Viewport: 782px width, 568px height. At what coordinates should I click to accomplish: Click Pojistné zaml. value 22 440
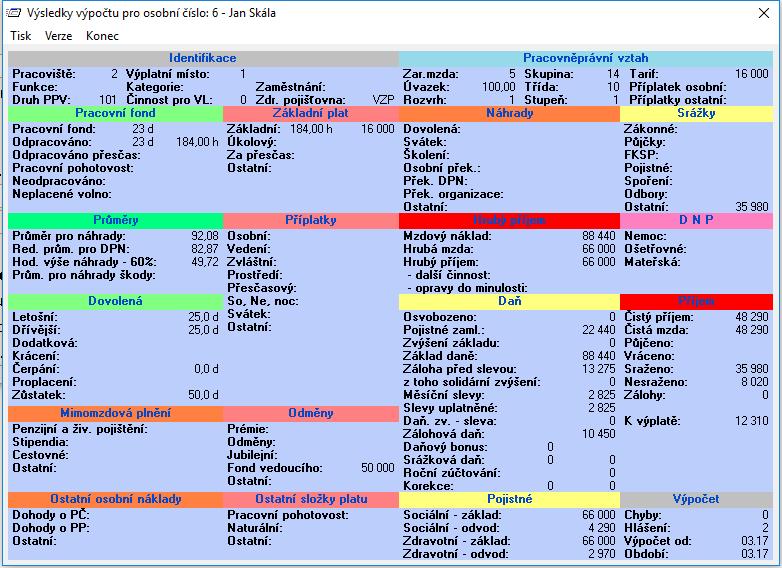[x=598, y=330]
